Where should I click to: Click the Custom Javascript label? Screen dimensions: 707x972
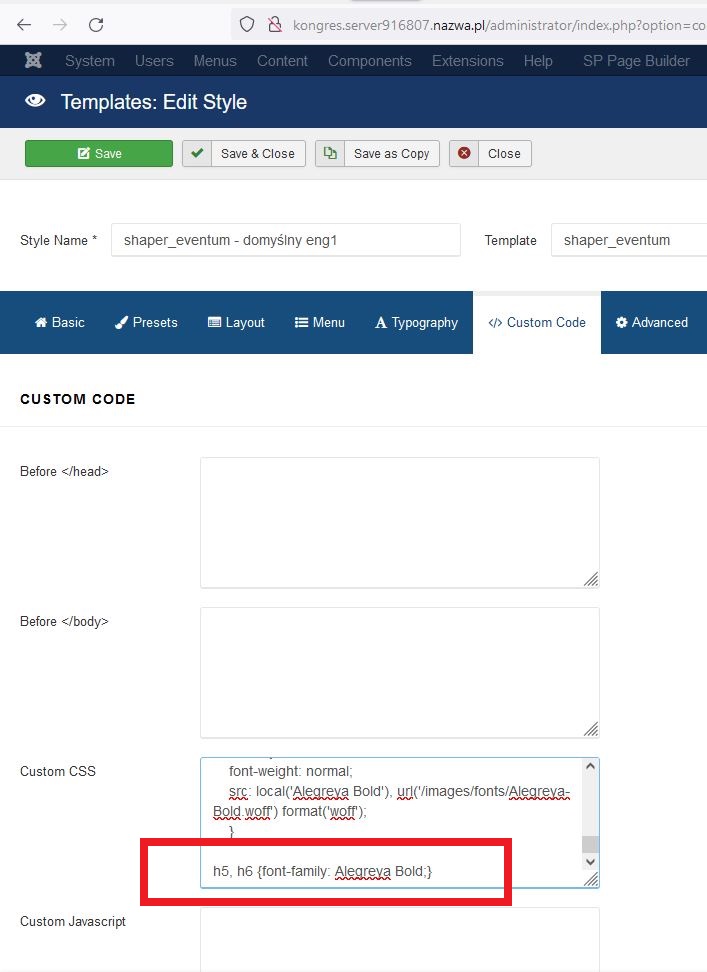(x=72, y=921)
